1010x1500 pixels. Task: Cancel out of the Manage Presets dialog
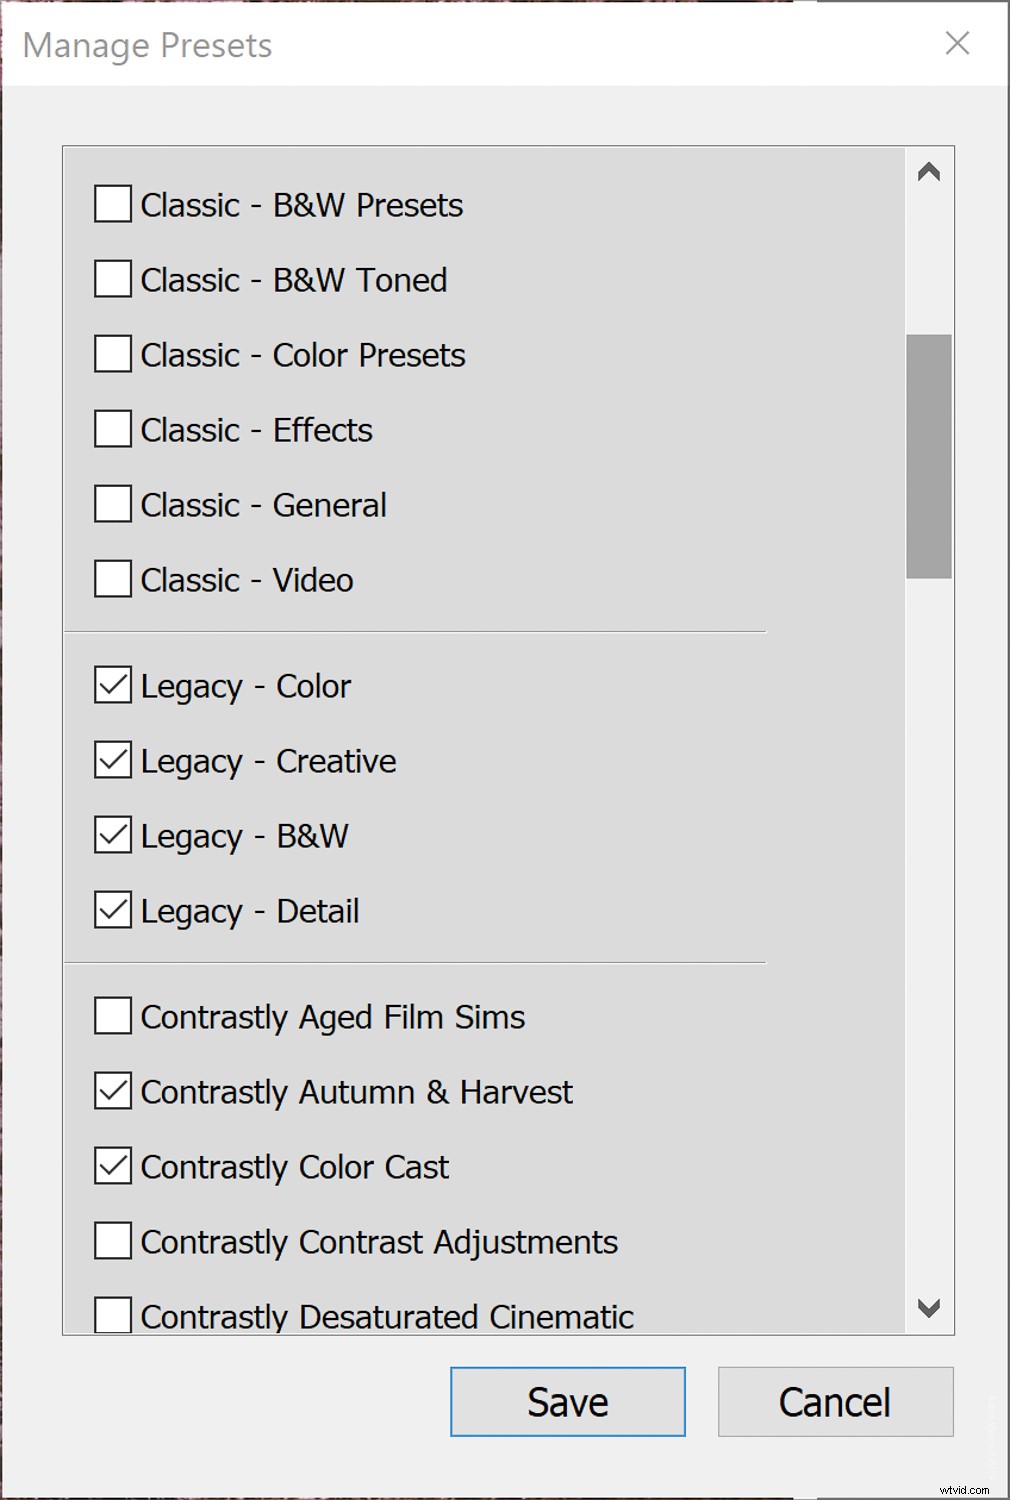[x=835, y=1401]
